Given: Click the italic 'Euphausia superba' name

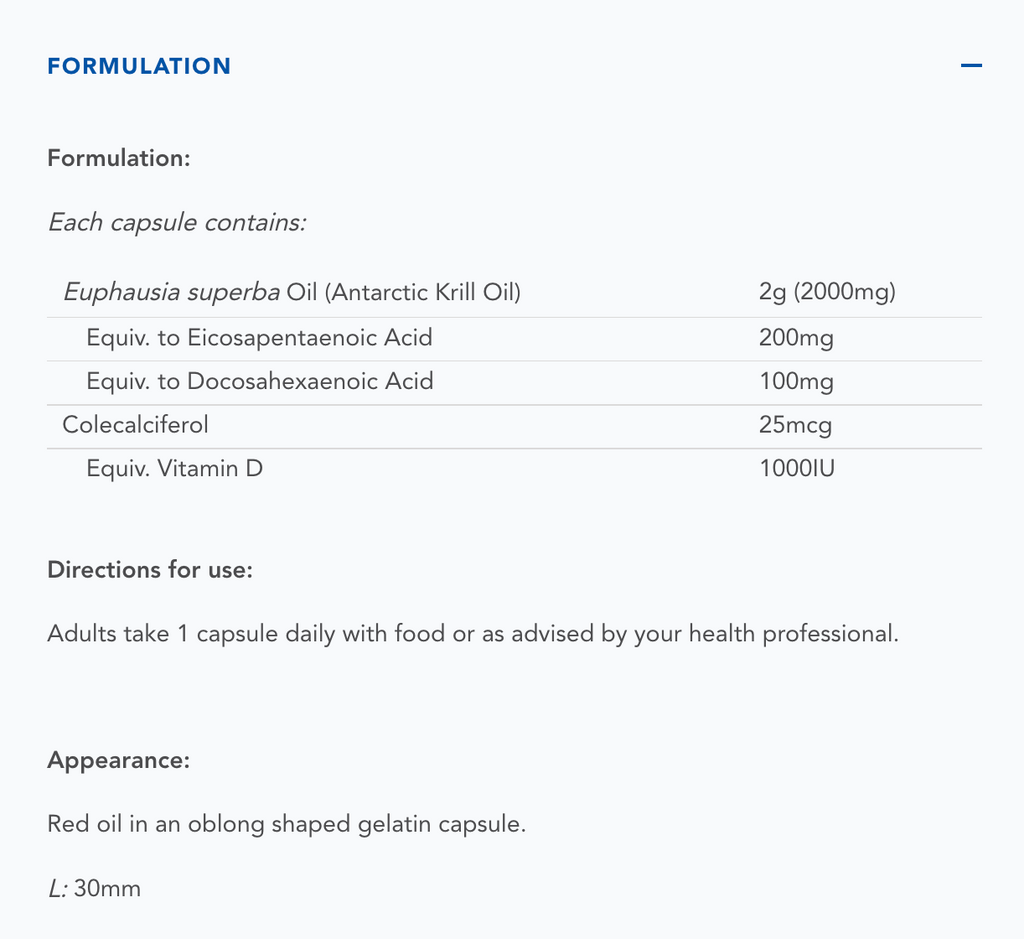Looking at the screenshot, I should click(x=171, y=293).
